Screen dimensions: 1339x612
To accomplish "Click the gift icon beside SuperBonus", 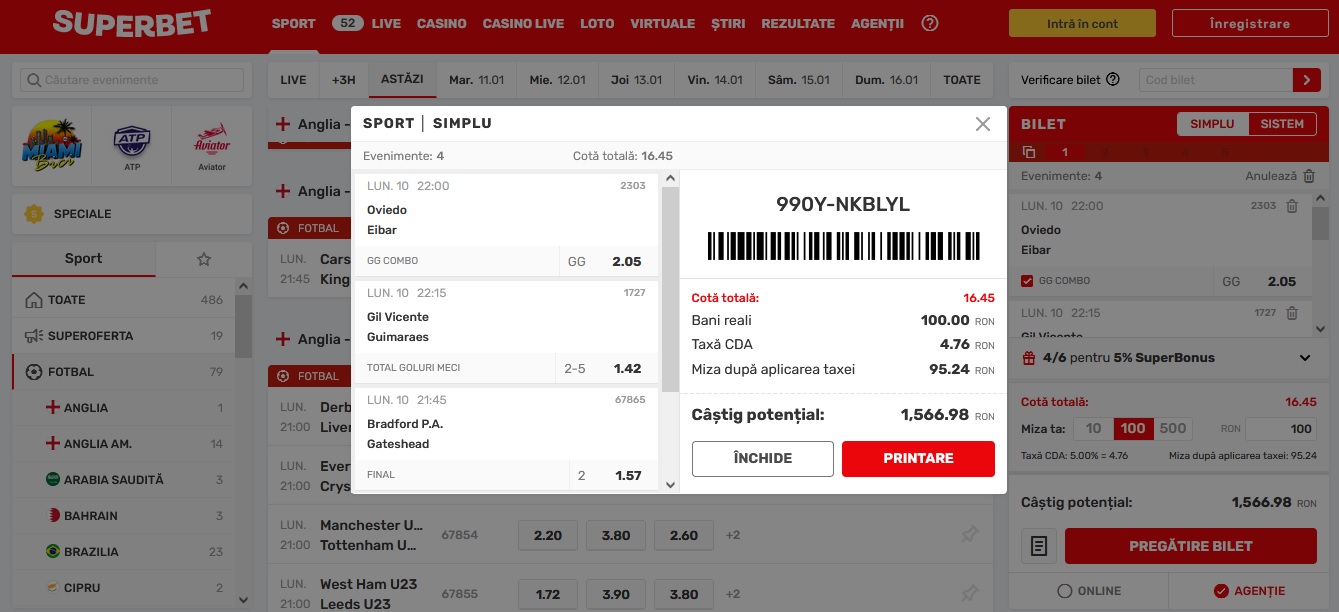I will coord(1029,358).
